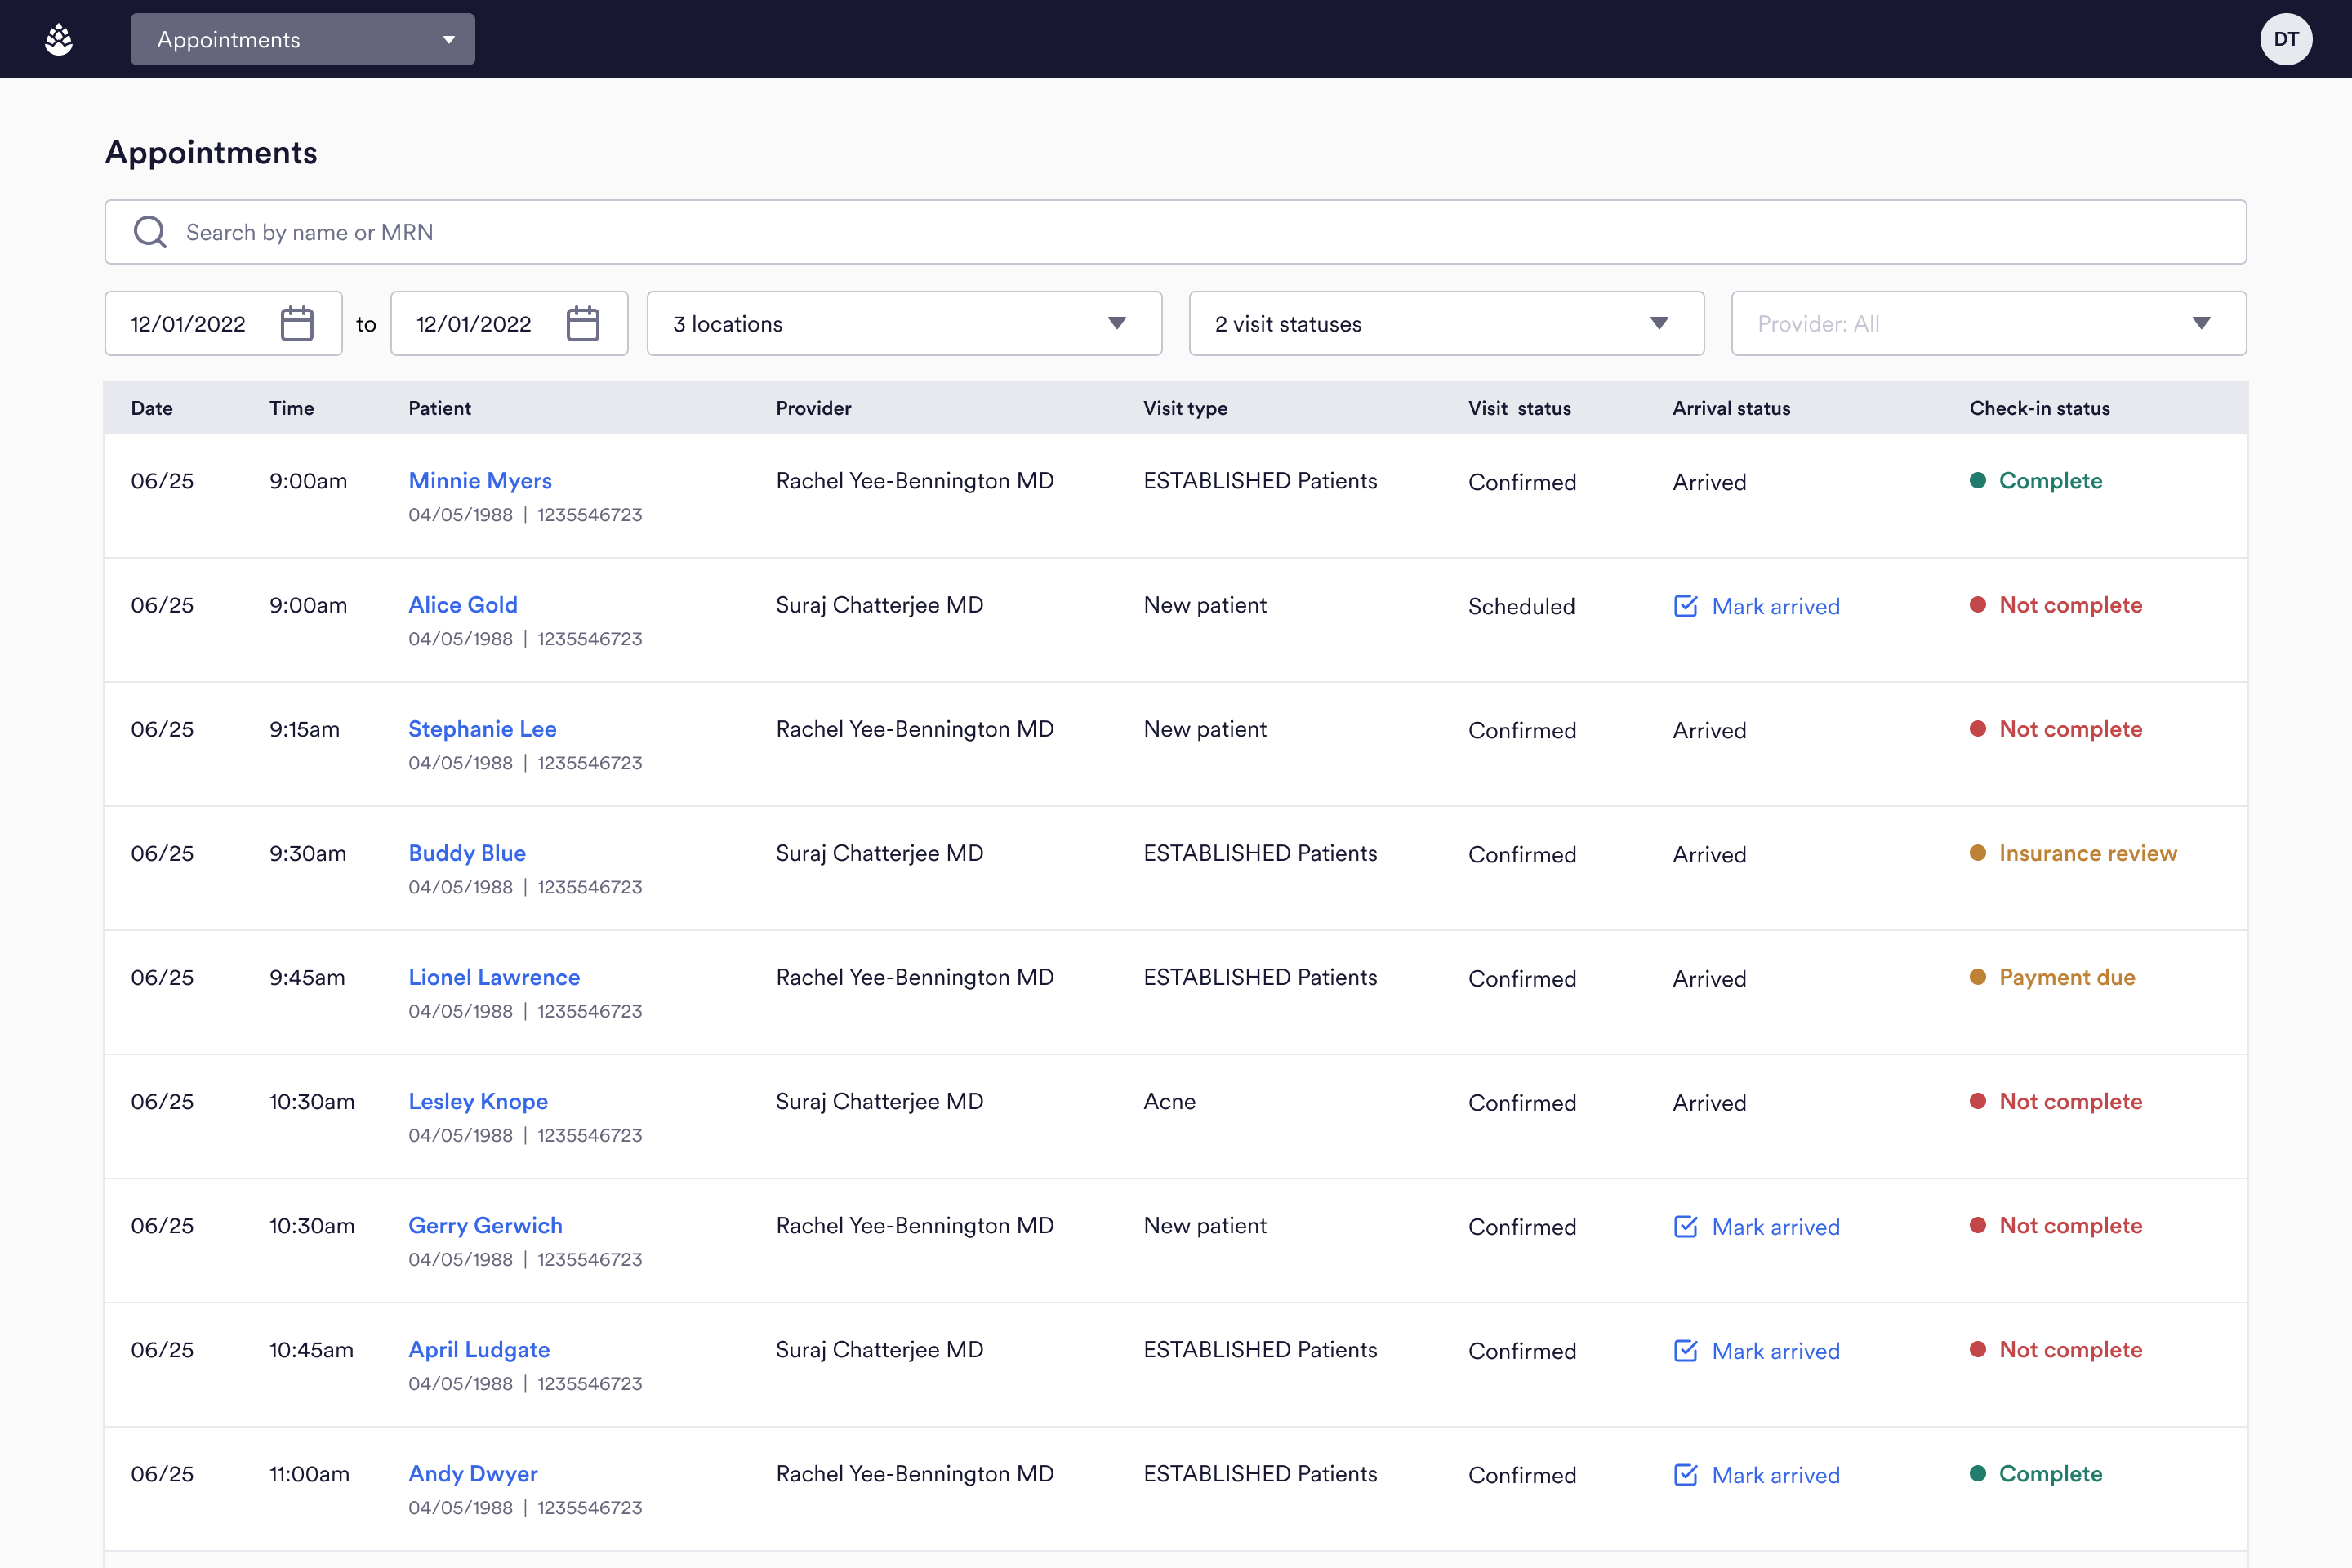Check the Mark arrived box for Andy Dwyer
The height and width of the screenshot is (1568, 2352).
coord(1686,1475)
